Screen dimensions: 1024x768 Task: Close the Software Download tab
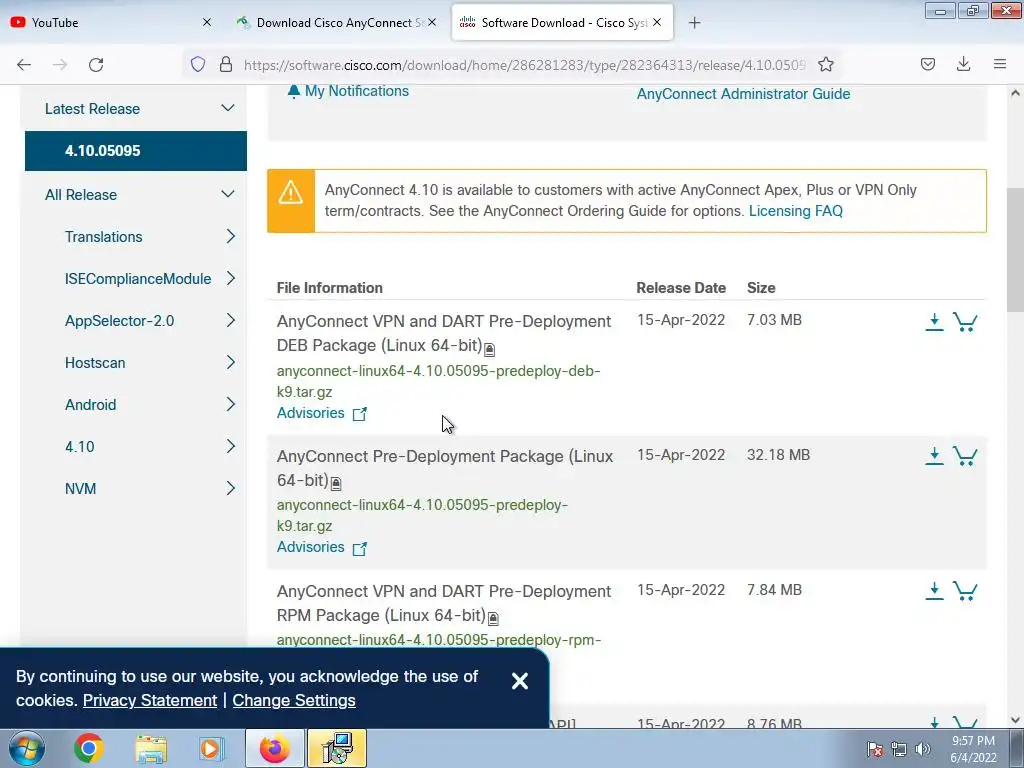[x=657, y=22]
